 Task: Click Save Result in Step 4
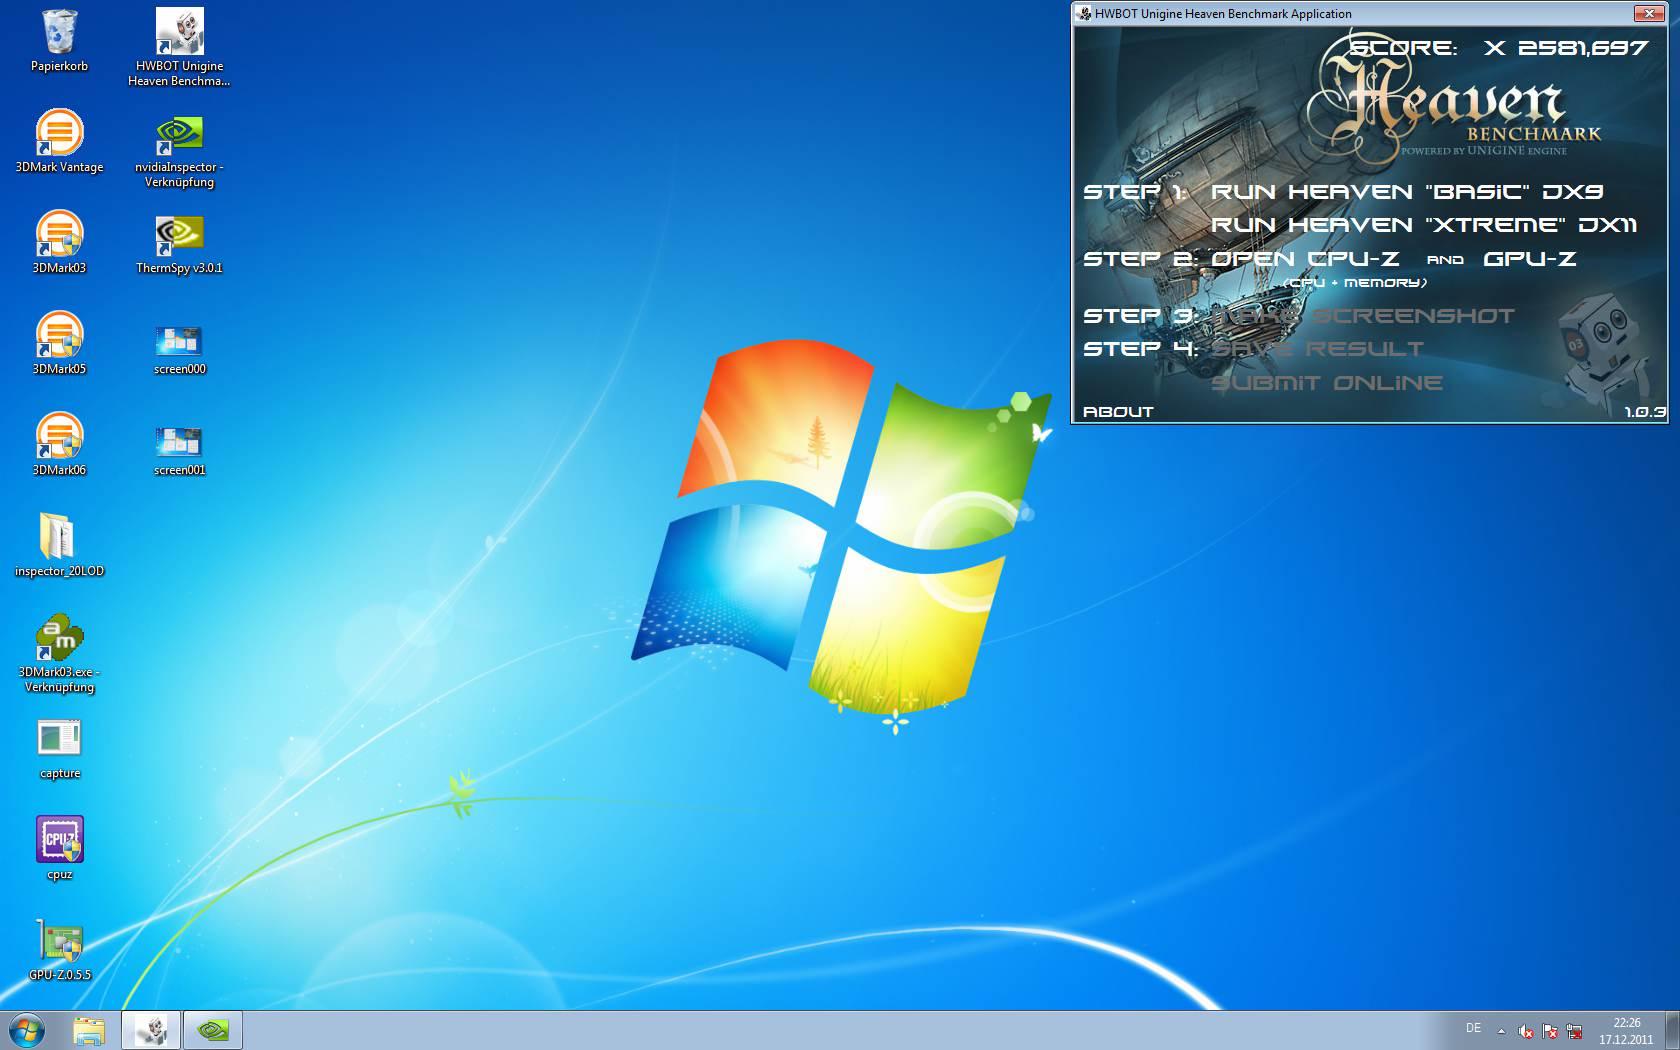(x=1317, y=349)
